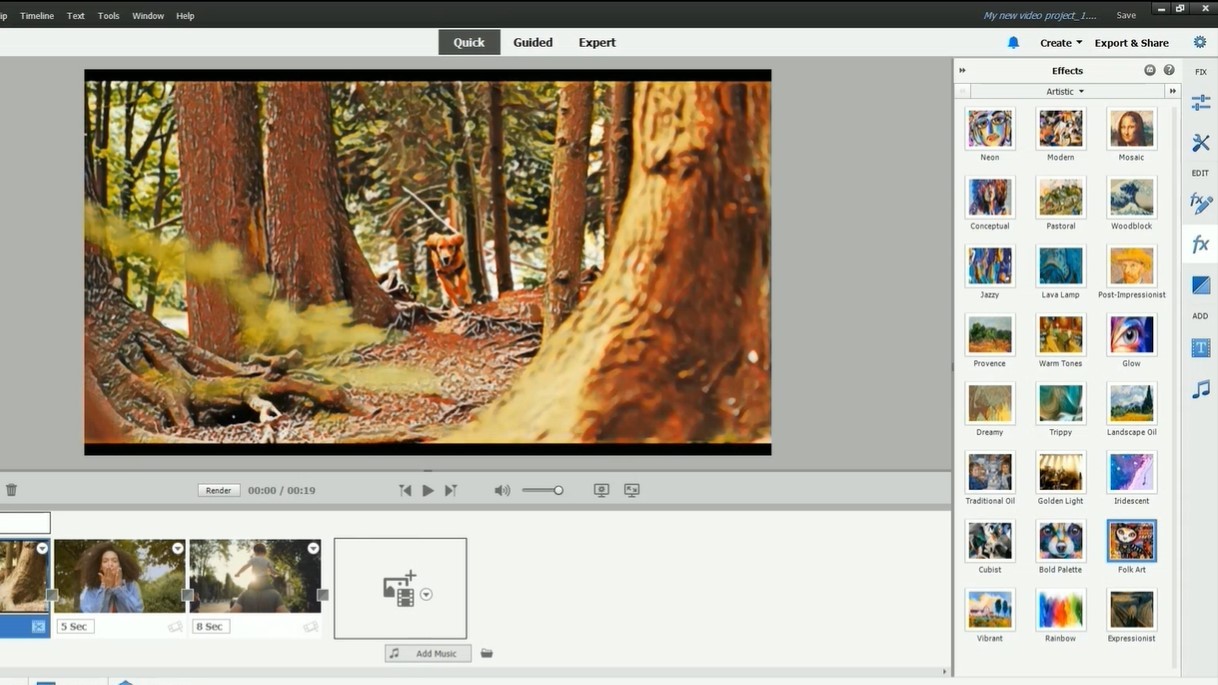1218x685 pixels.
Task: Click the add media film icon
Action: click(400, 589)
